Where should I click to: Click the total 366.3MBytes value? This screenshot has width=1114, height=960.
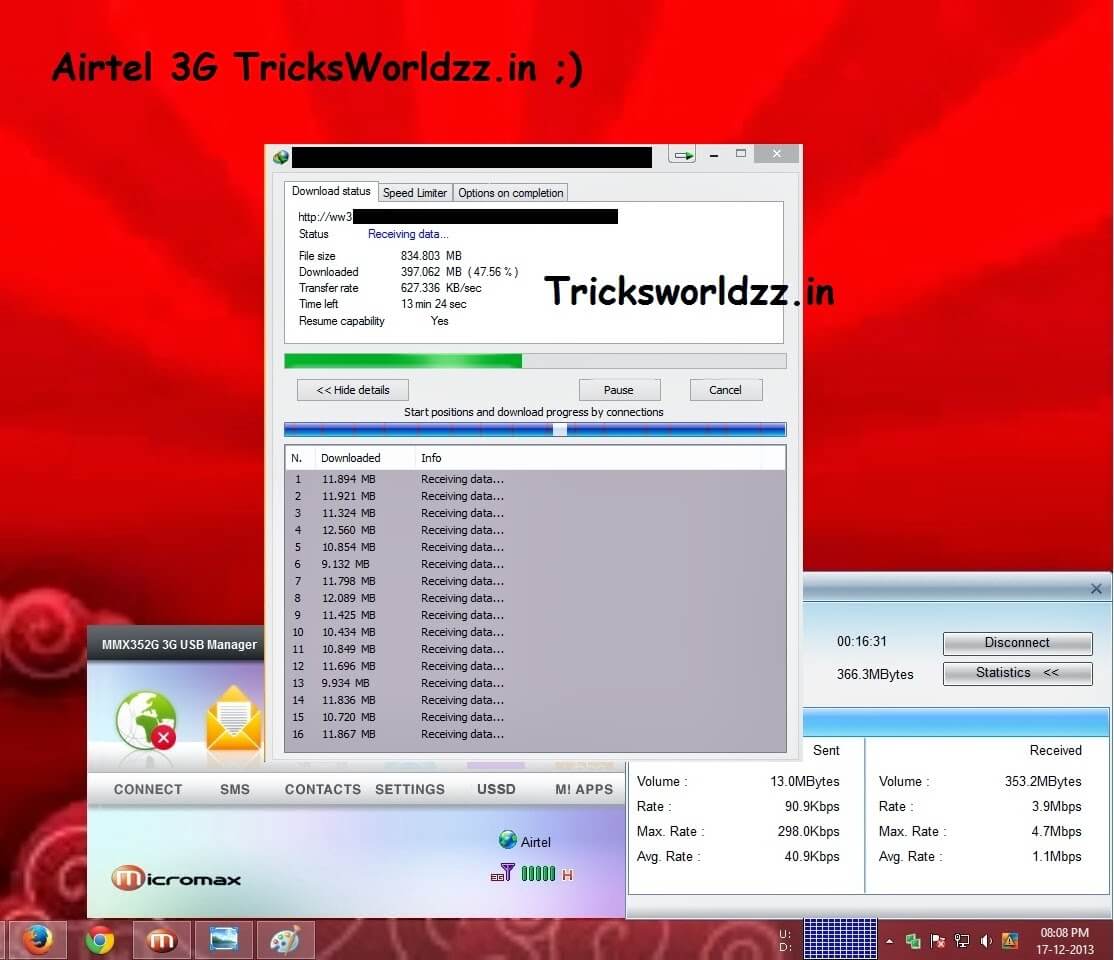[x=875, y=674]
